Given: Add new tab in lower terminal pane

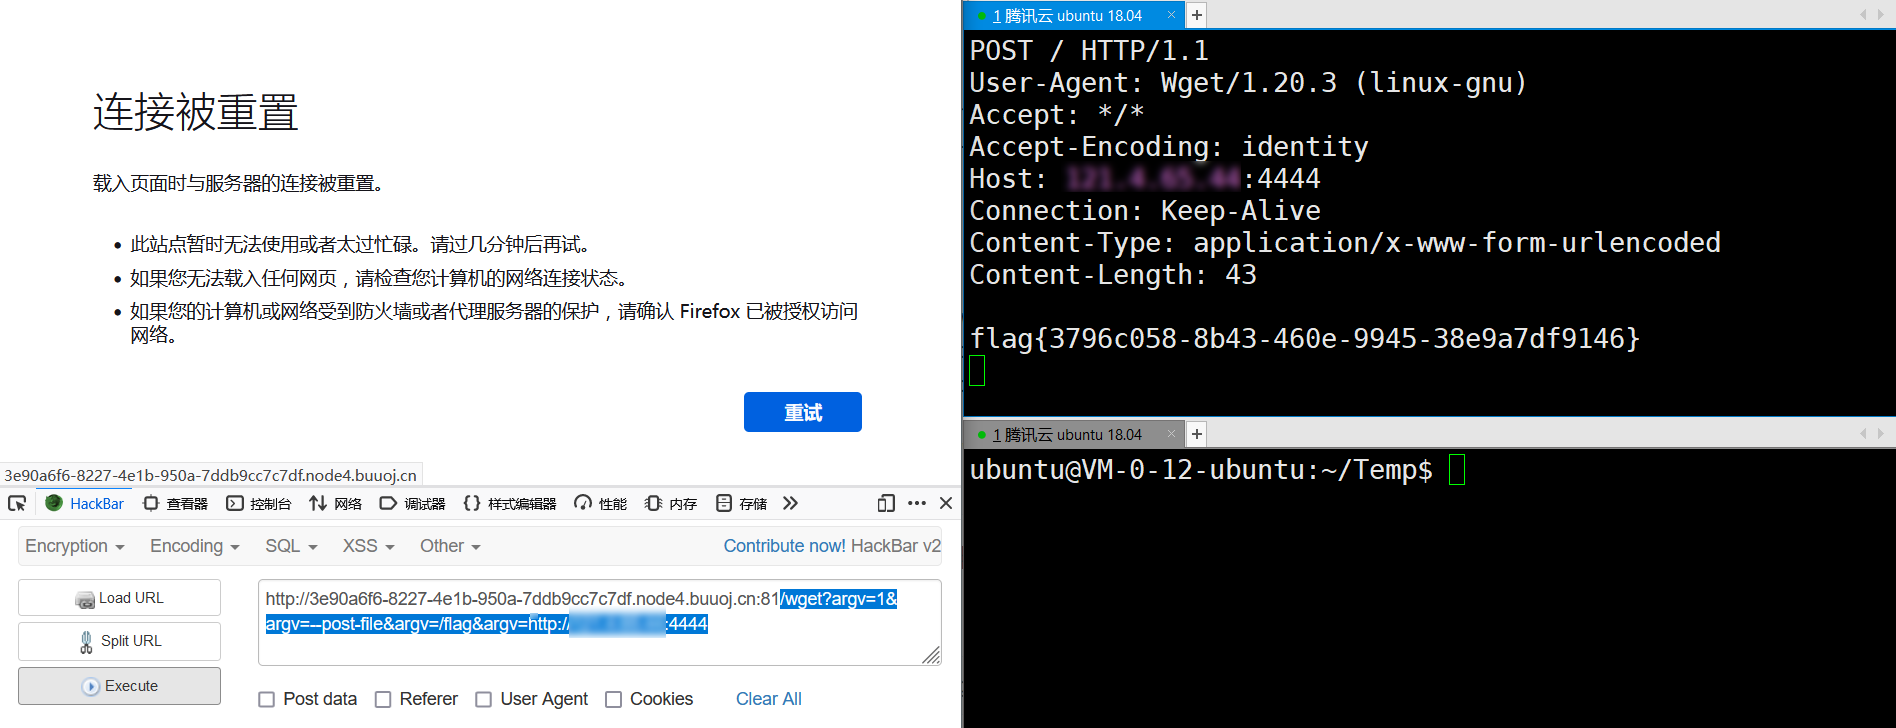Looking at the screenshot, I should point(1196,434).
